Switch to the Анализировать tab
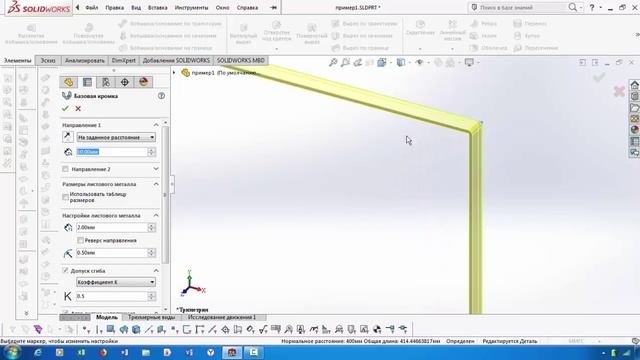The image size is (640, 360). (x=85, y=60)
